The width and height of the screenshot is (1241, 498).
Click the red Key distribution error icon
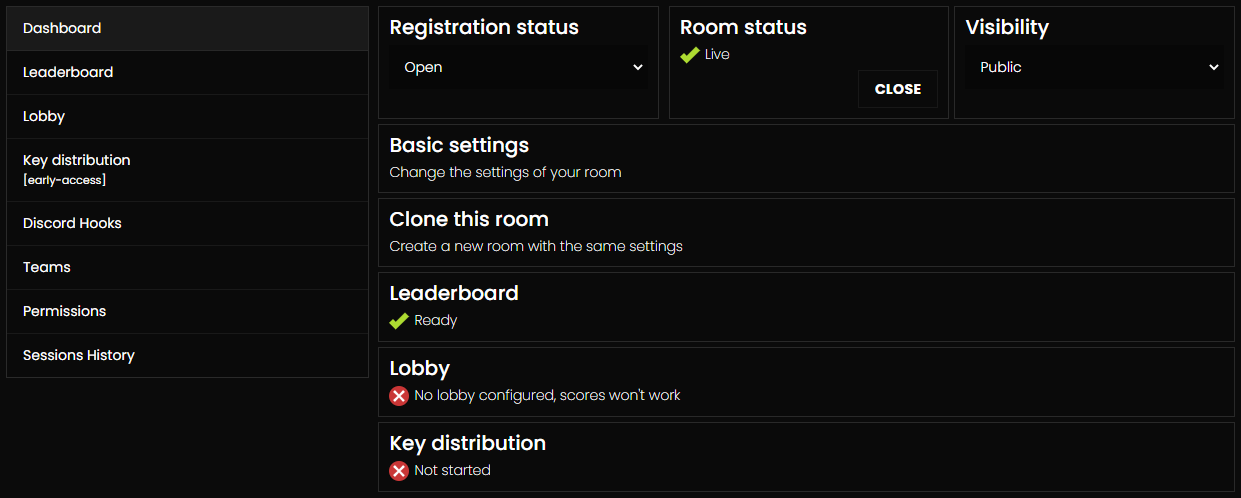(x=399, y=471)
